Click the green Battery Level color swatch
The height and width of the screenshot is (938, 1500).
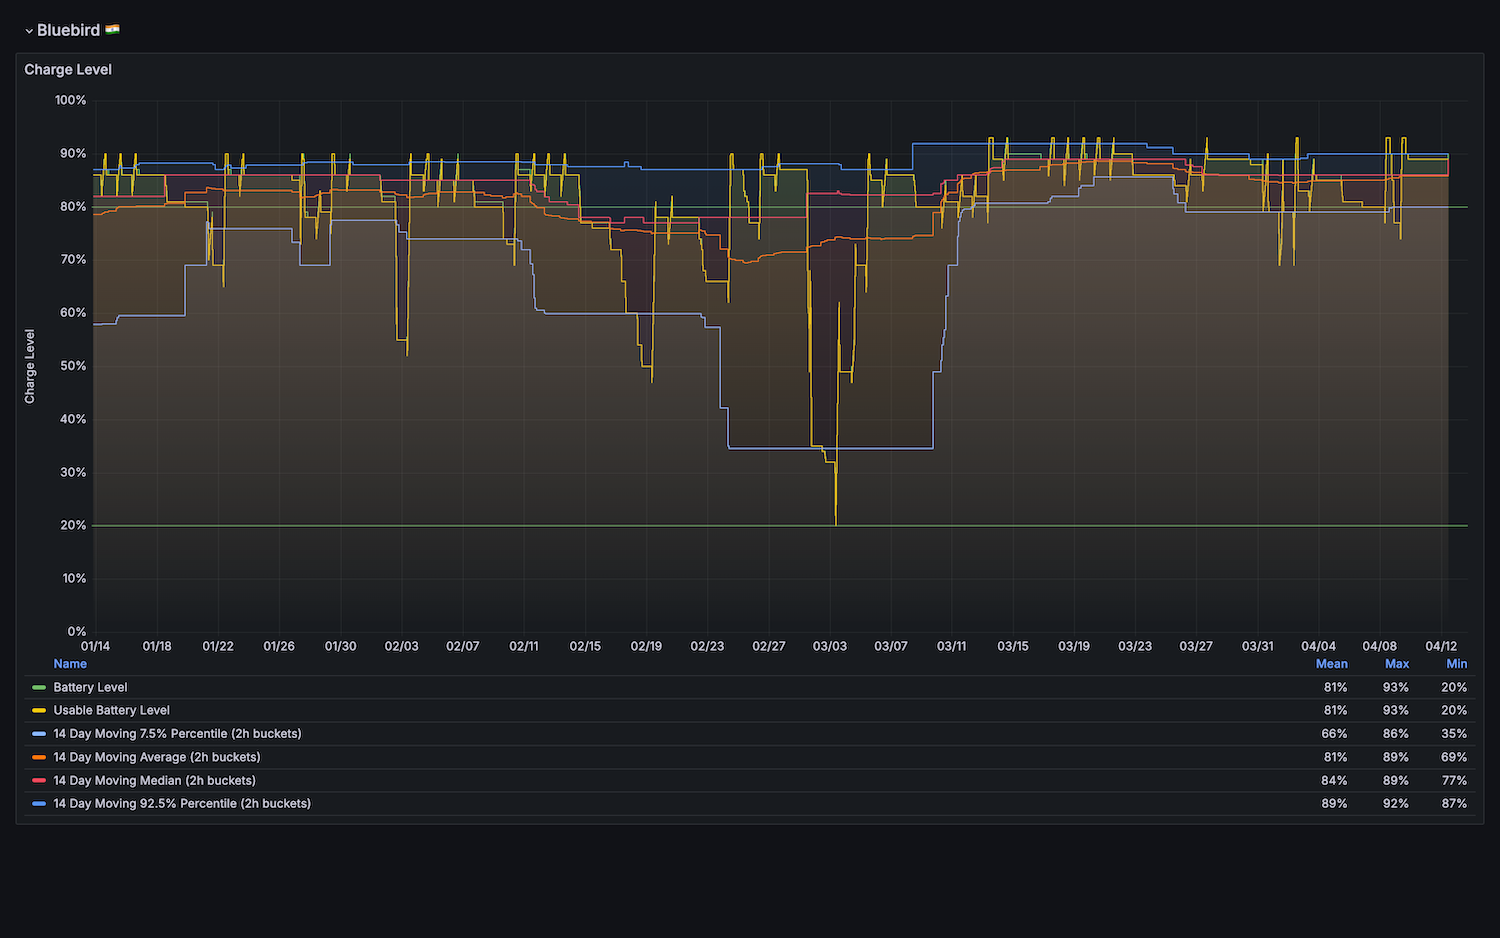point(39,688)
